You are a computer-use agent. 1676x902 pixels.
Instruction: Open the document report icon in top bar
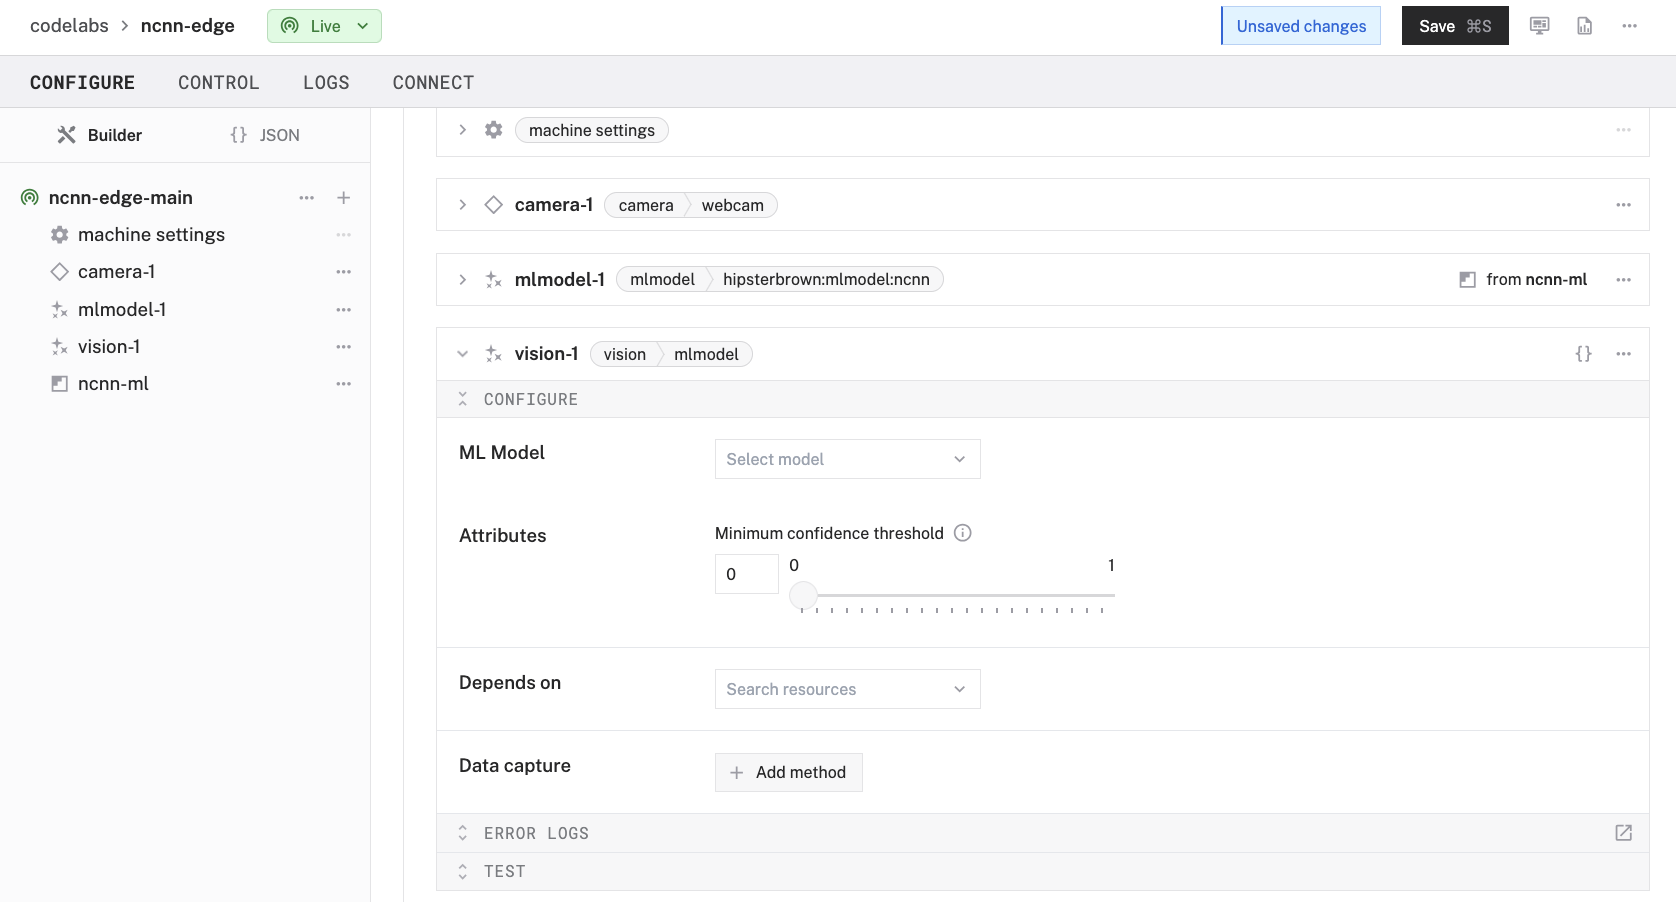[1585, 26]
